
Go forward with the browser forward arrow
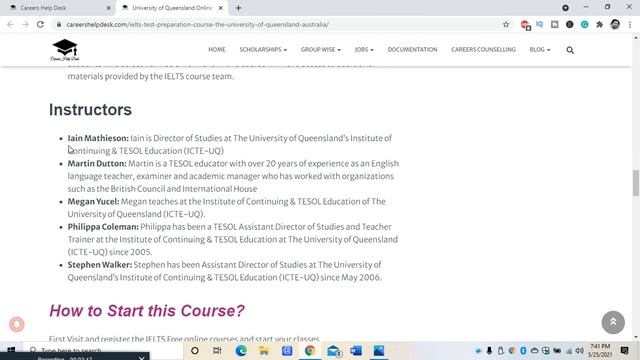point(25,24)
